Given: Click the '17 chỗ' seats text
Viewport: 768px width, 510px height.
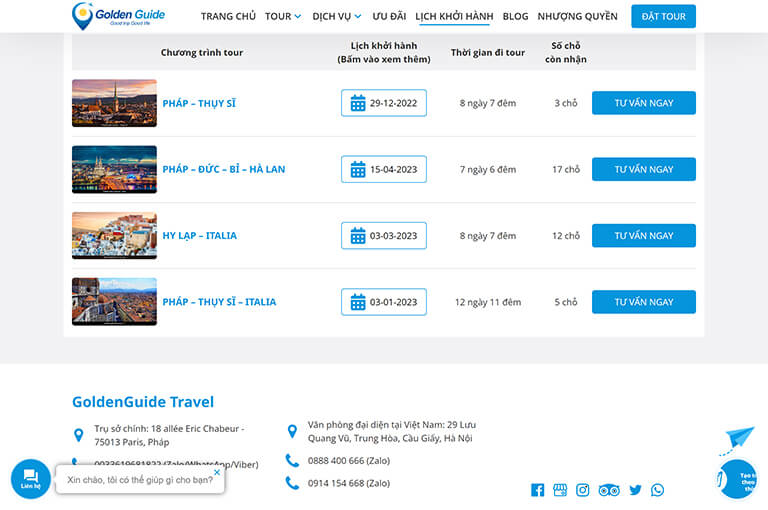Looking at the screenshot, I should tap(566, 170).
